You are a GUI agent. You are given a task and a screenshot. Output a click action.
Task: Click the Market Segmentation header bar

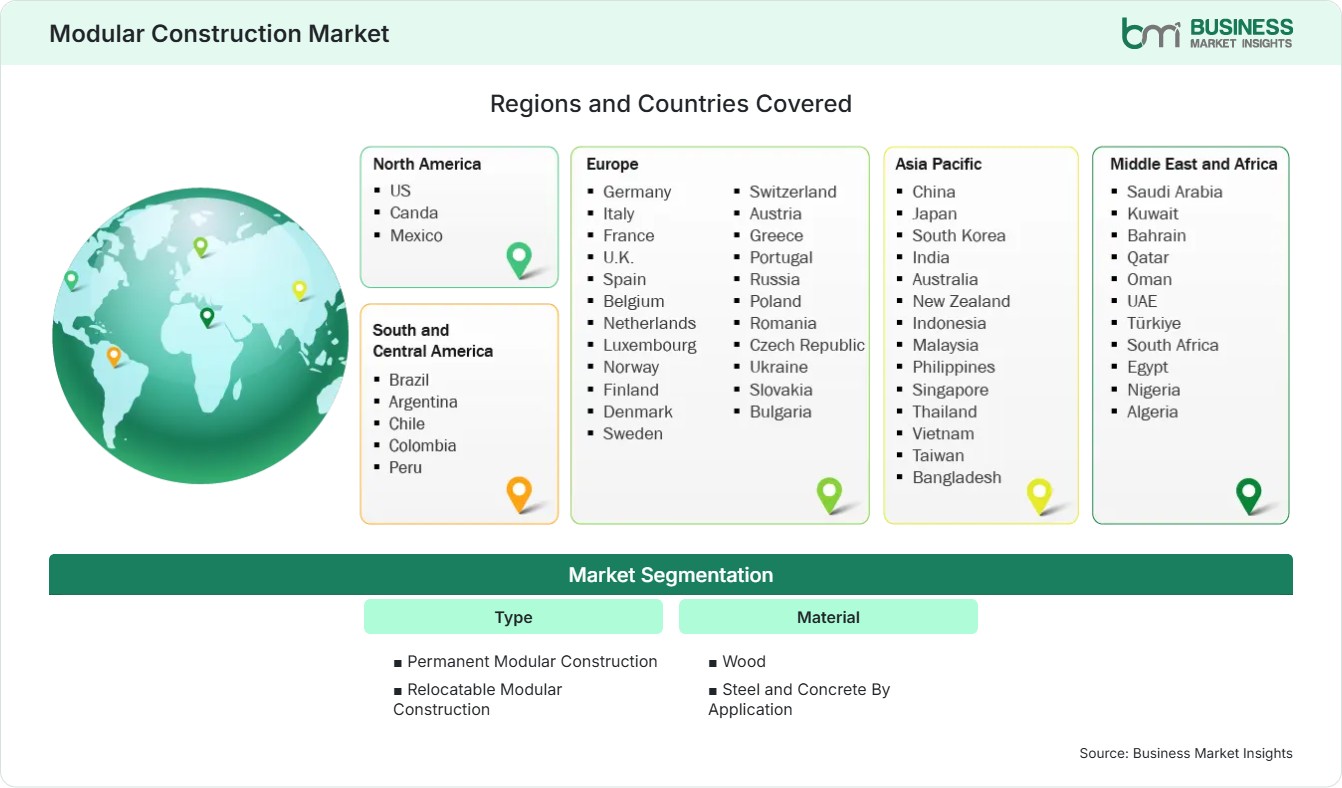[671, 575]
